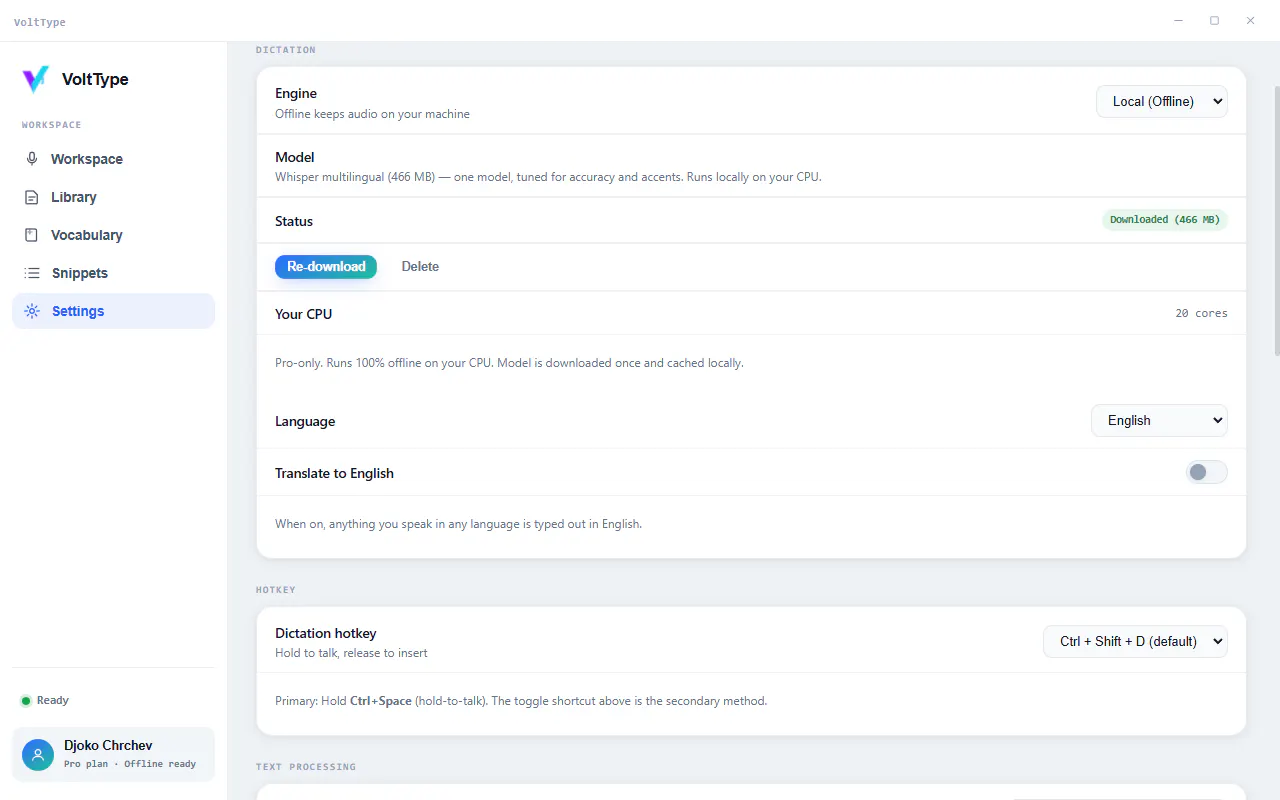
Task: Minimize the VoltType window
Action: 1179,20
